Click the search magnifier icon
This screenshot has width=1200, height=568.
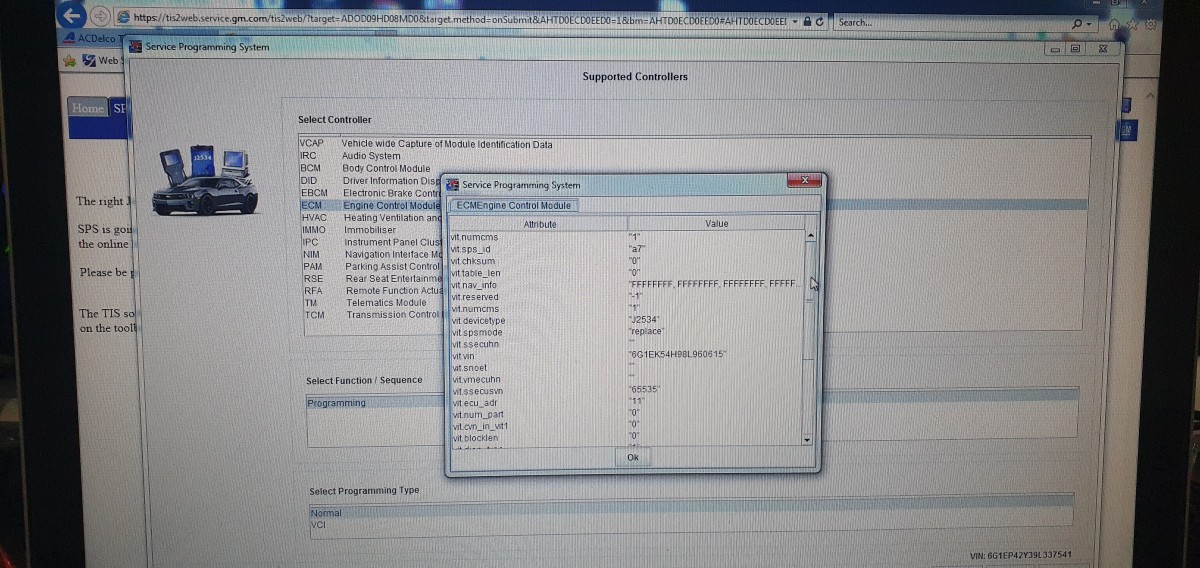coord(1077,23)
